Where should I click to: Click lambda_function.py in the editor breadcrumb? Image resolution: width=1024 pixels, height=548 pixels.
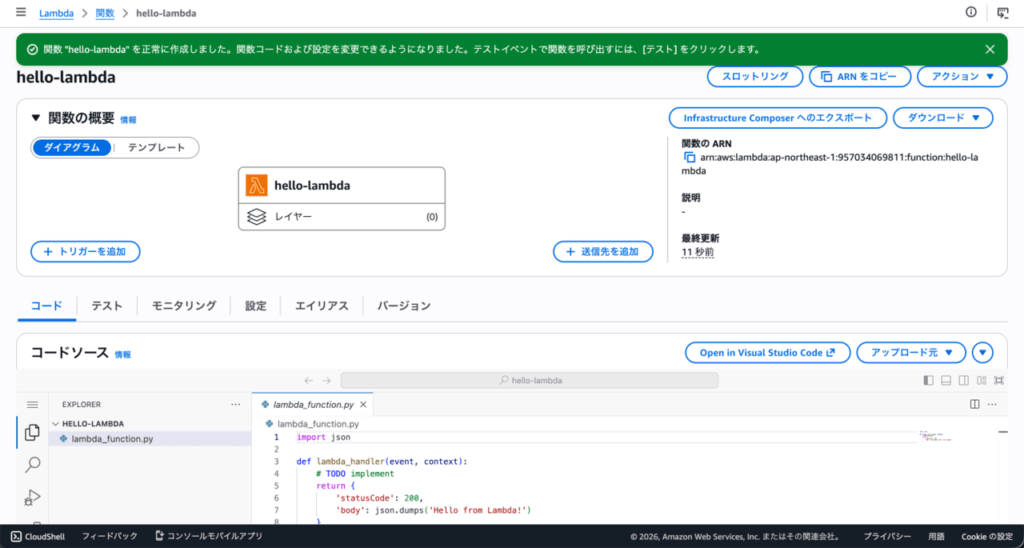(x=317, y=423)
